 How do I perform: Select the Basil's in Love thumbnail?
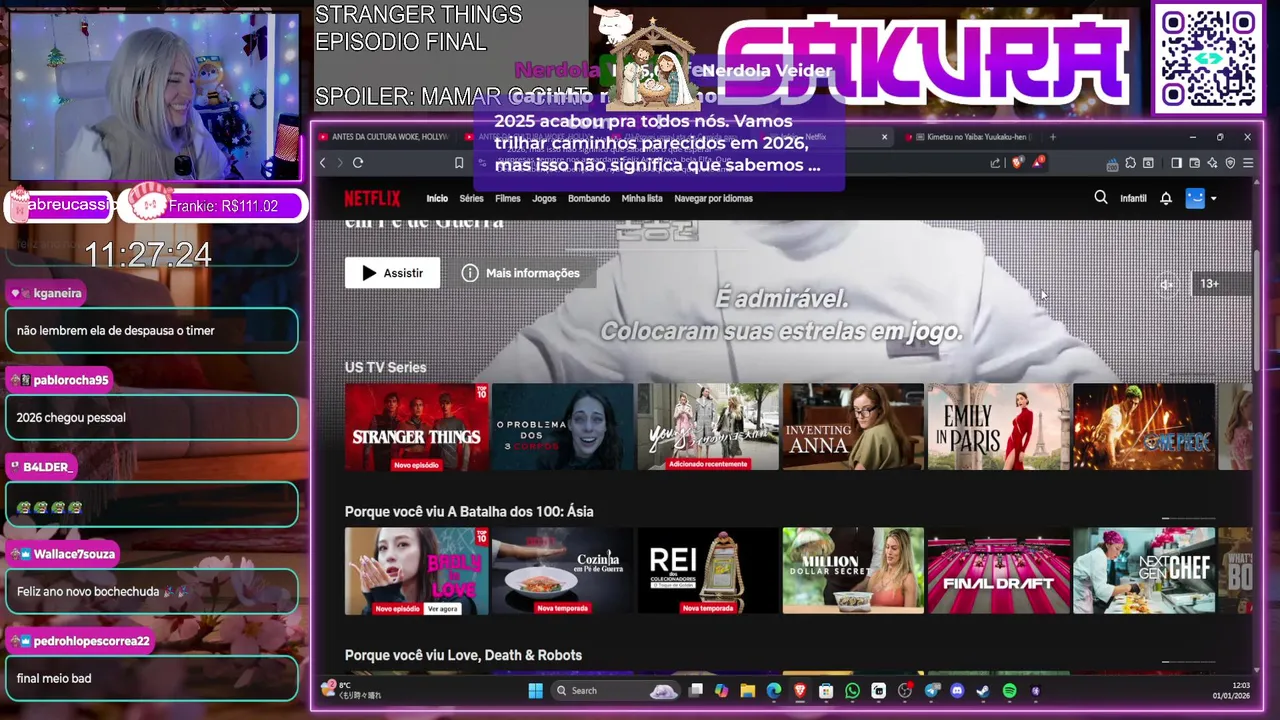point(416,571)
